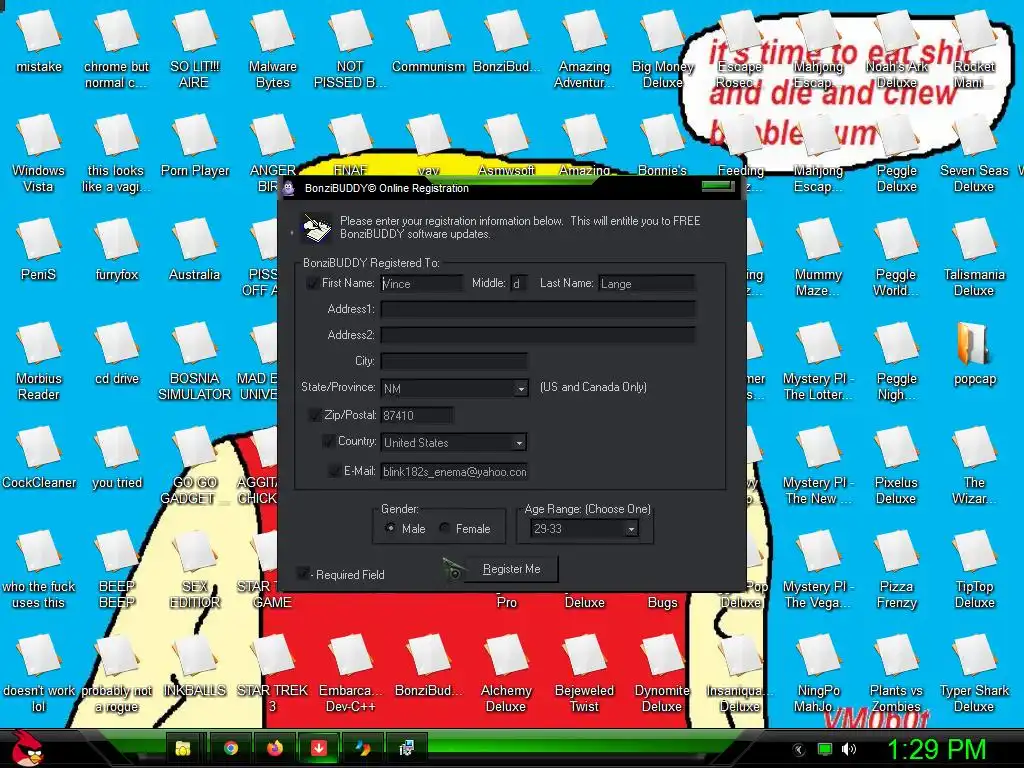Select the 'INKBALLS' desktop icon
Viewport: 1024px width, 768px height.
click(x=195, y=665)
